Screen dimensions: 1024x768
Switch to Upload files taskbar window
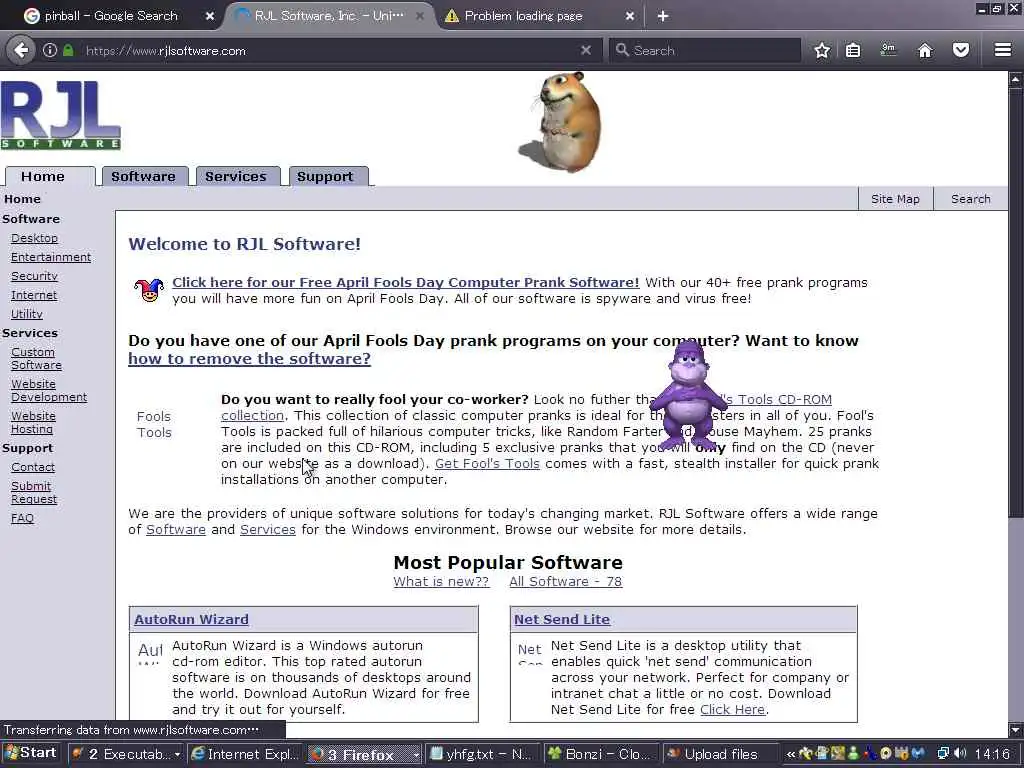pyautogui.click(x=719, y=754)
